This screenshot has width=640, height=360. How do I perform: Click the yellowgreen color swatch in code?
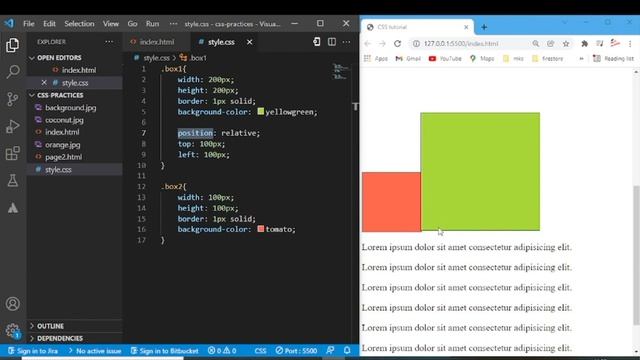[261, 111]
